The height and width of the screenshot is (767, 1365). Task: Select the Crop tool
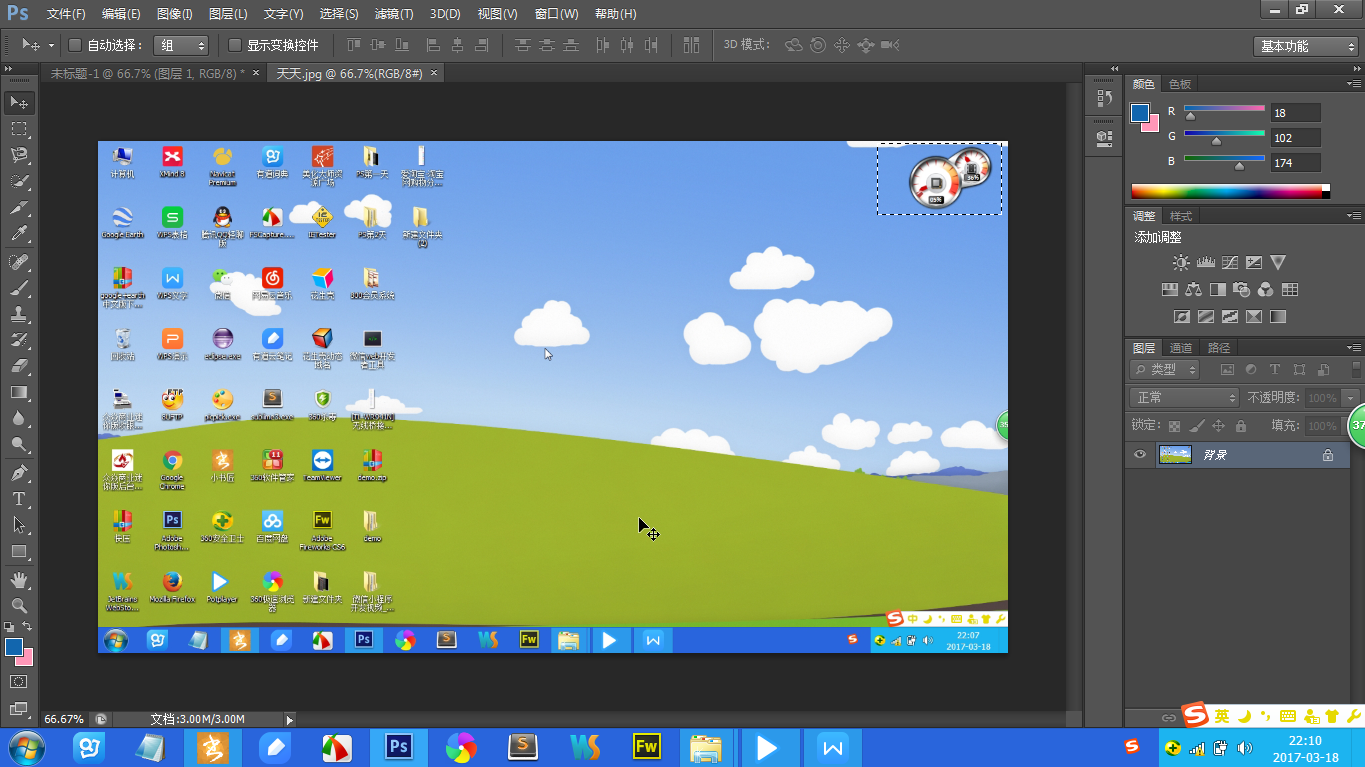[x=19, y=208]
